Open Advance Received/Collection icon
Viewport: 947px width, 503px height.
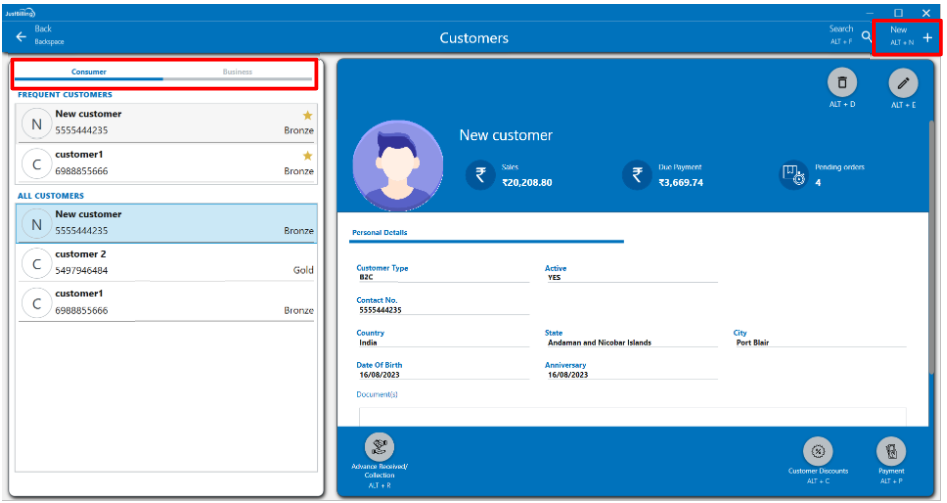379,448
